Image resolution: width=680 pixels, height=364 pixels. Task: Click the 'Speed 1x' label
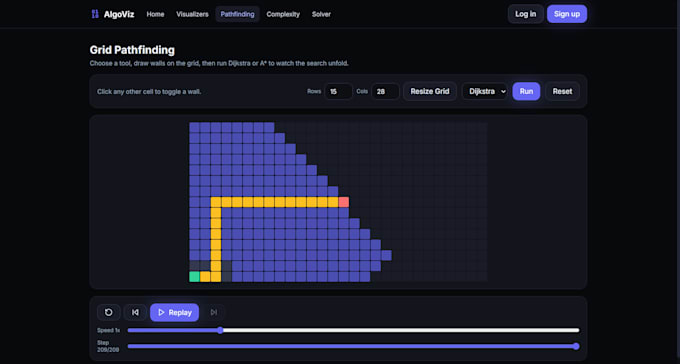108,330
